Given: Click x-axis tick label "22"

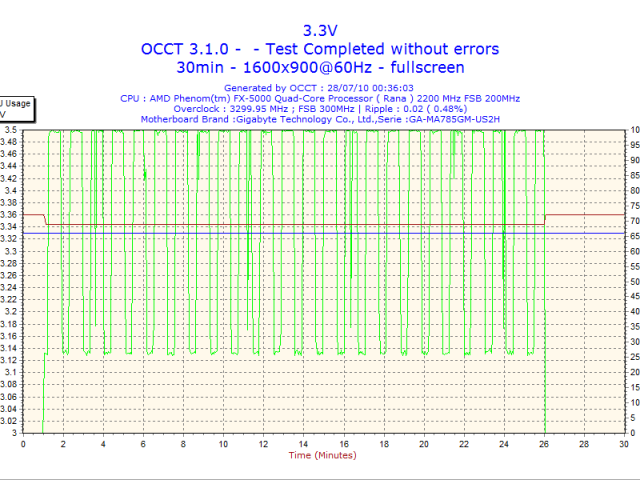Looking at the screenshot, I should 464,444.
